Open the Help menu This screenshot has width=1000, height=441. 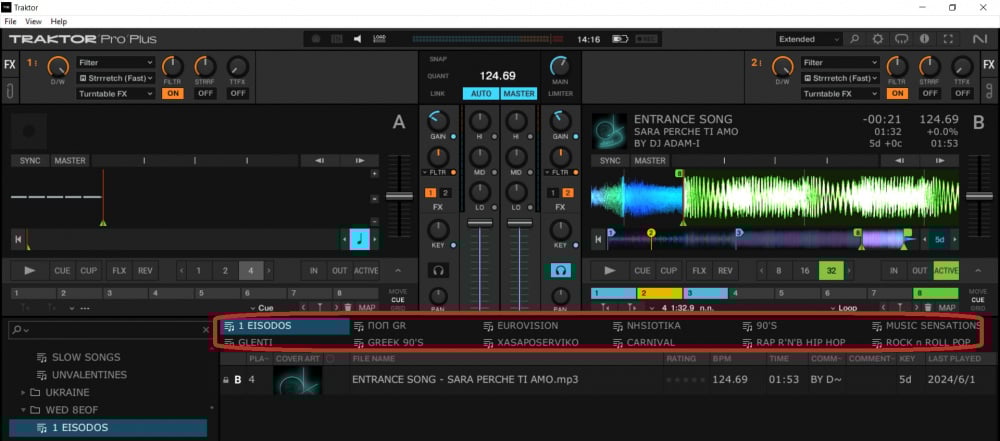point(59,21)
